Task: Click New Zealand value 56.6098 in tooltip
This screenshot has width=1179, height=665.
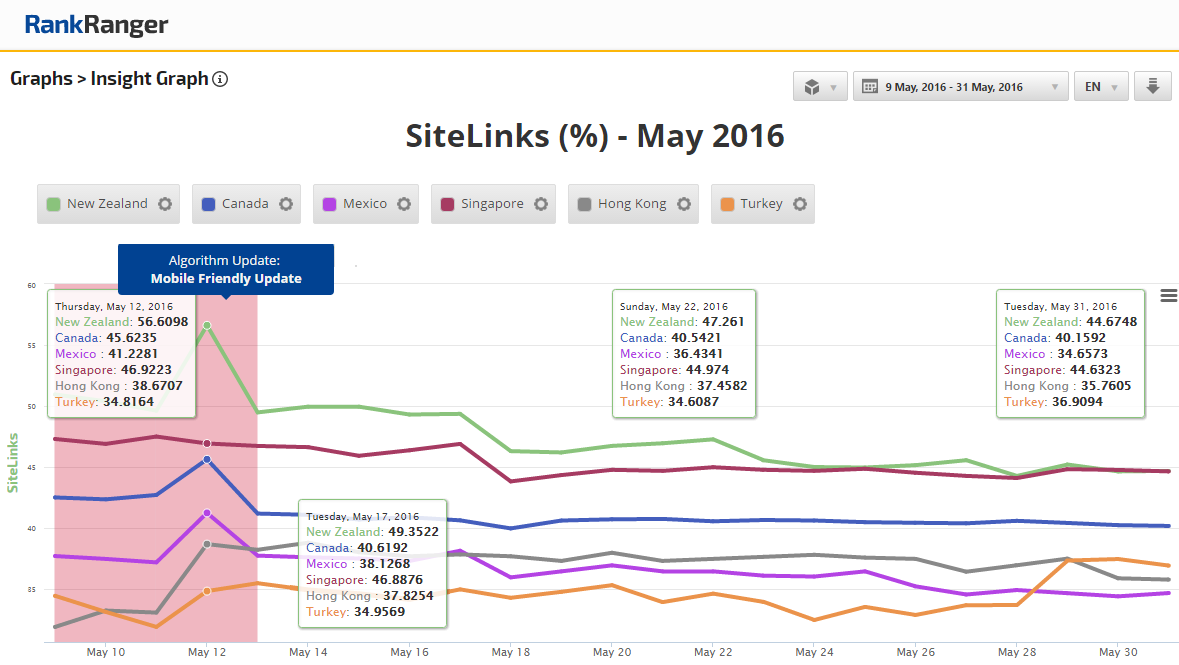Action: click(x=162, y=322)
